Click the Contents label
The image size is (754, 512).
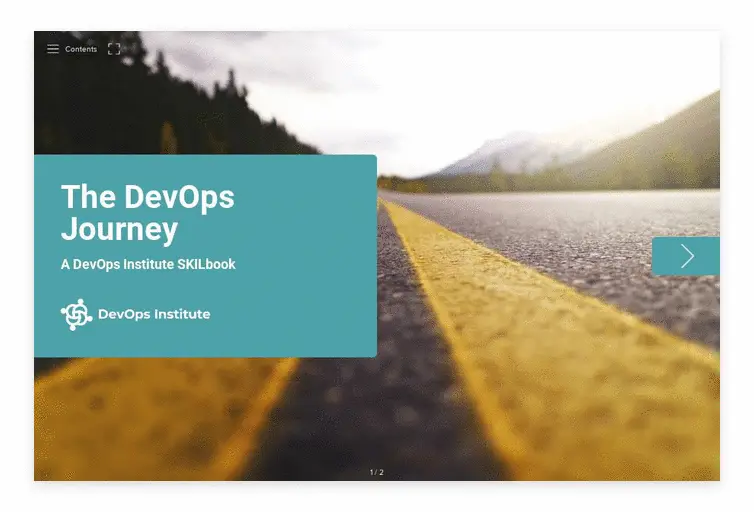pyautogui.click(x=81, y=49)
